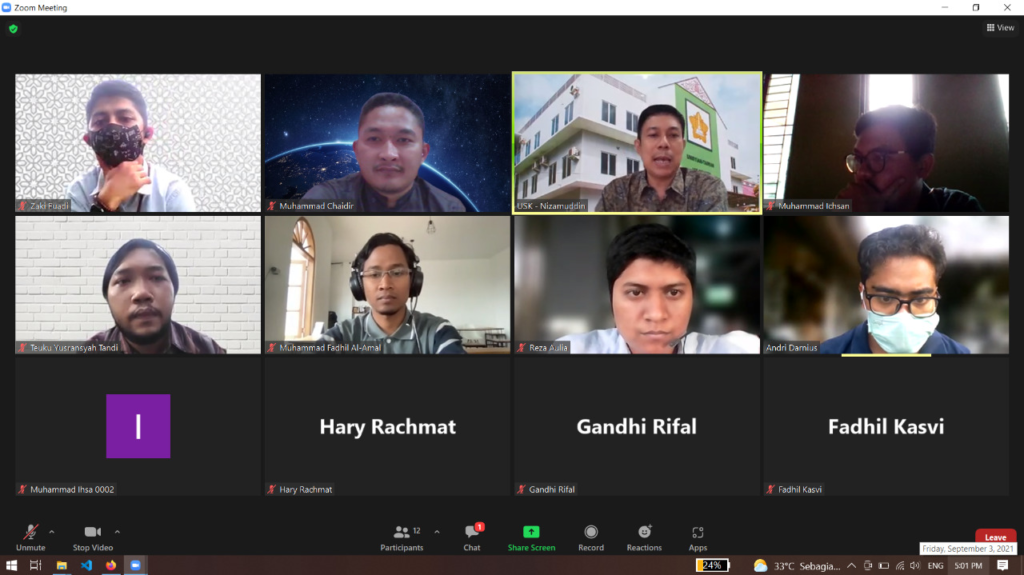Click the taskbar clock showing 5:01 PM
The width and height of the screenshot is (1024, 575).
click(967, 565)
